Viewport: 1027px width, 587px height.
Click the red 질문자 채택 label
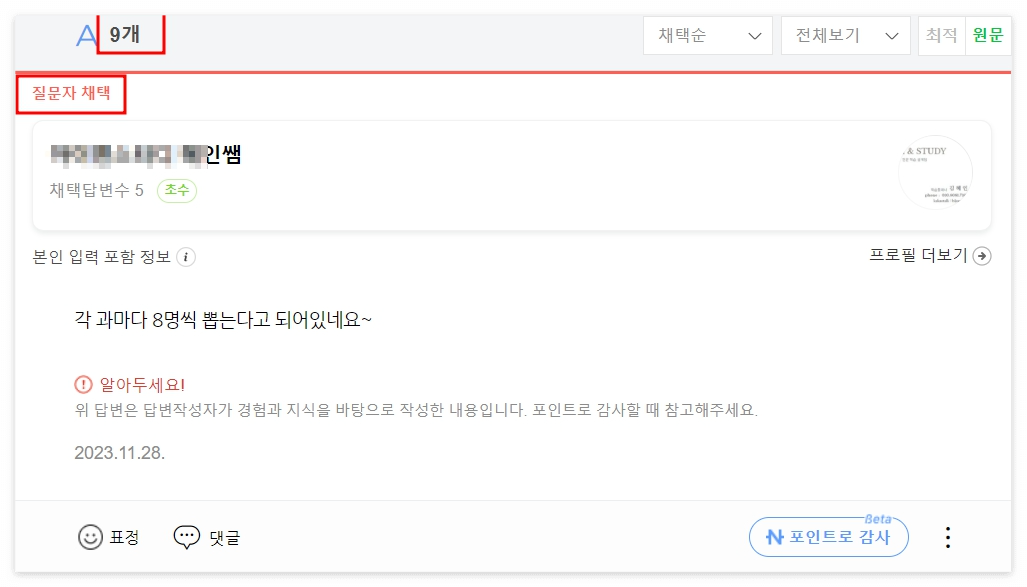point(70,95)
